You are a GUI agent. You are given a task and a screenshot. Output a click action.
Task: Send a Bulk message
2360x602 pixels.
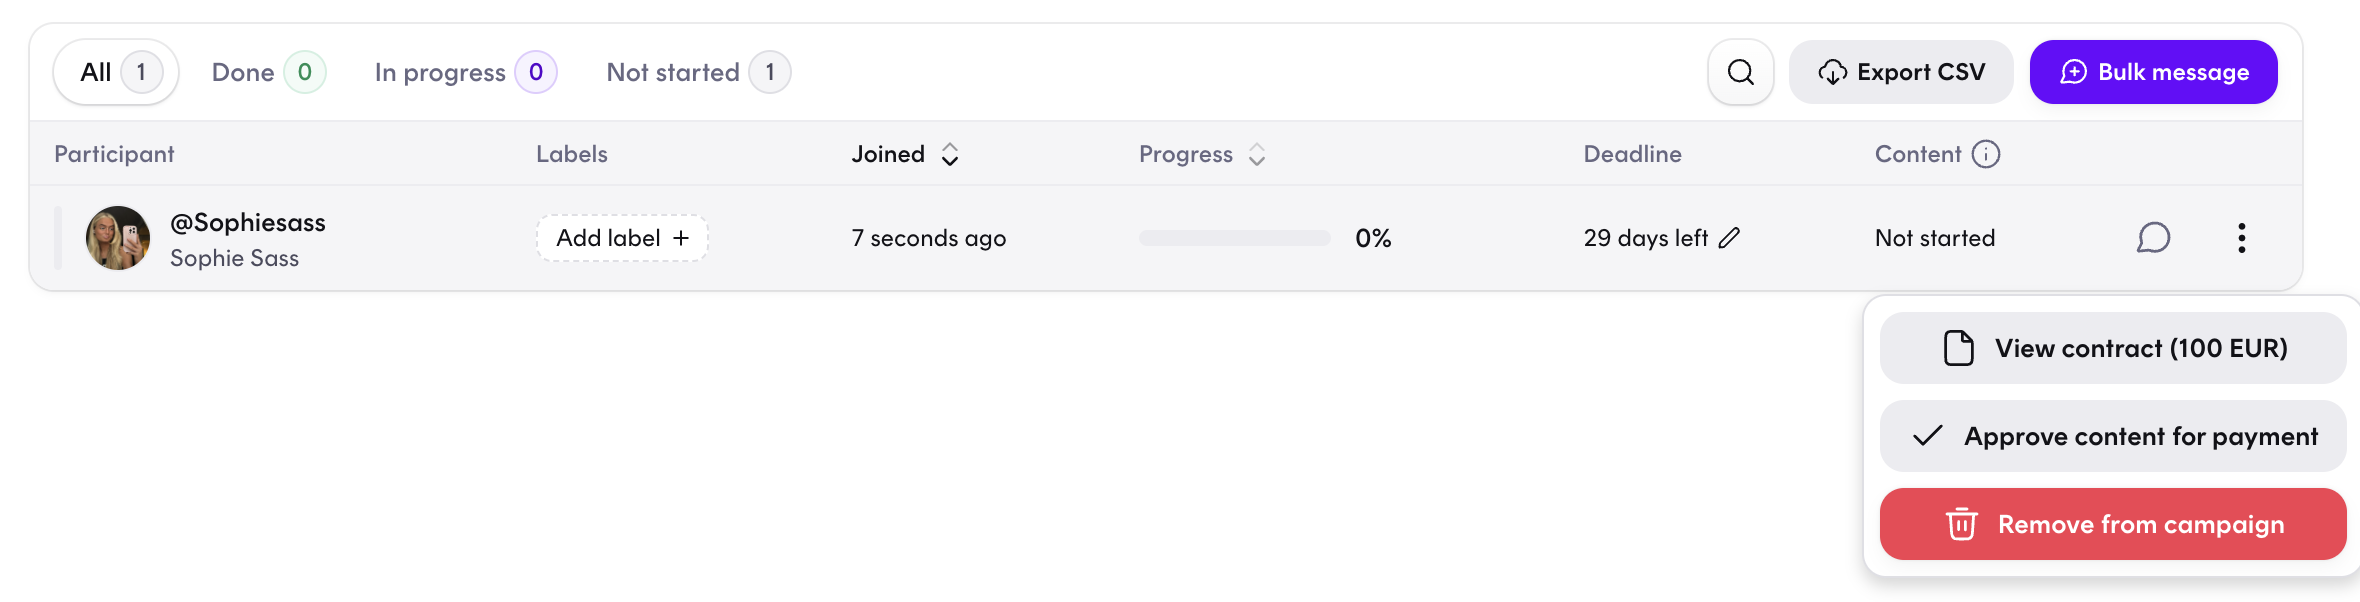(x=2153, y=72)
